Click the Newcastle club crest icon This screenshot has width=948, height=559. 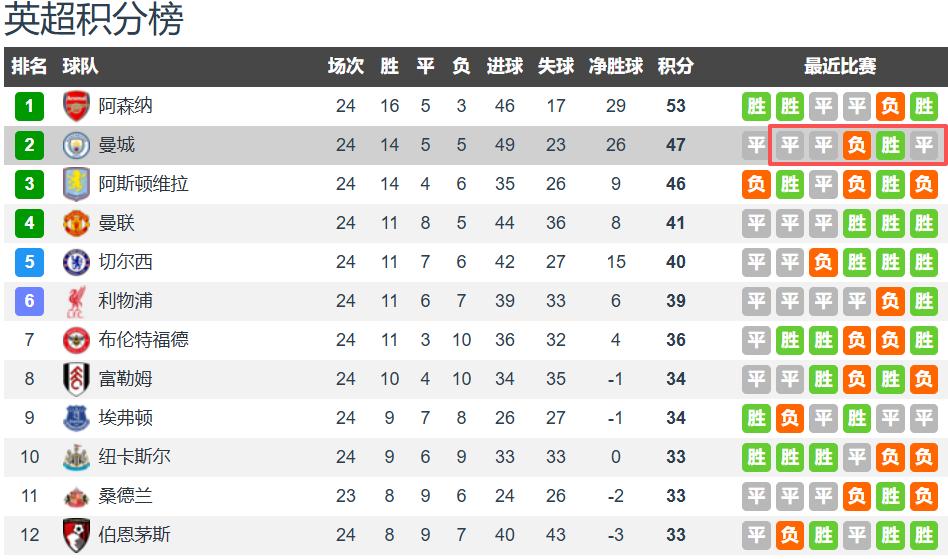pos(76,457)
